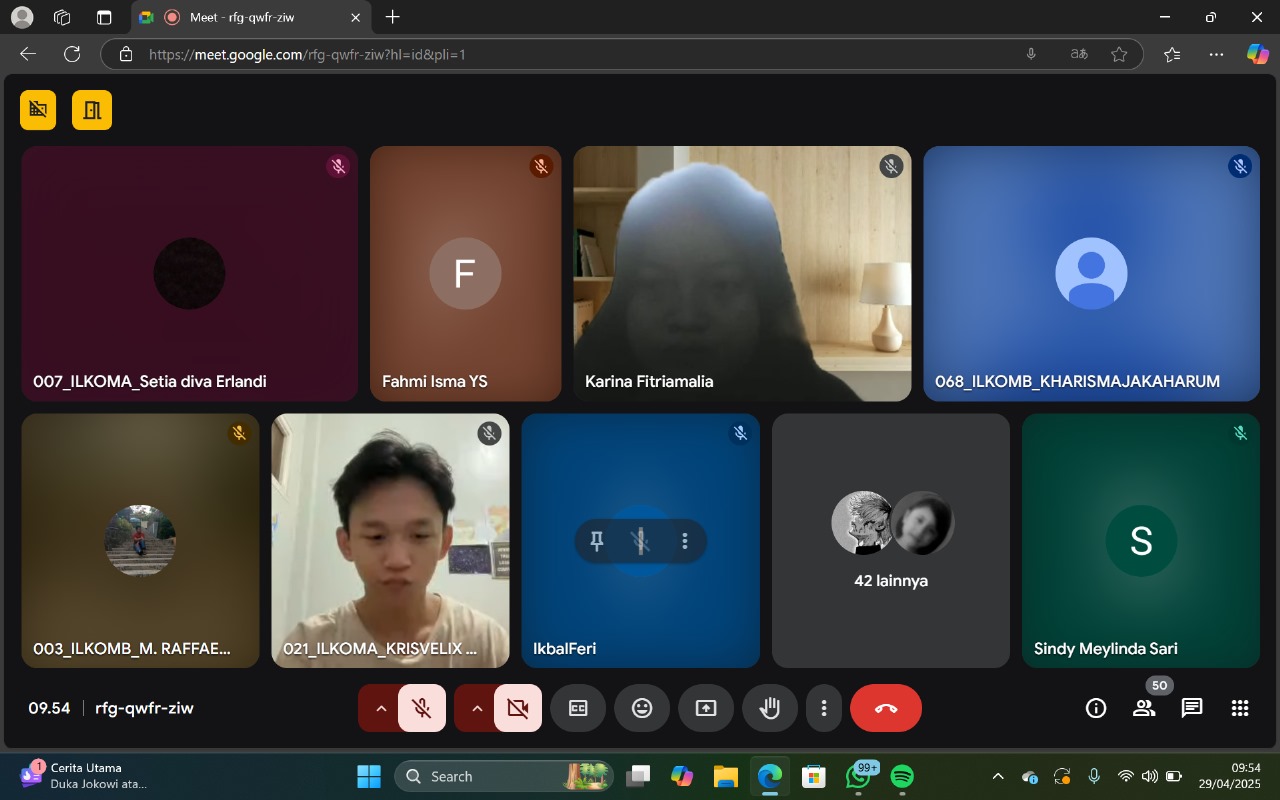This screenshot has height=800, width=1280.
Task: Open more options menu in control bar
Action: pos(824,708)
